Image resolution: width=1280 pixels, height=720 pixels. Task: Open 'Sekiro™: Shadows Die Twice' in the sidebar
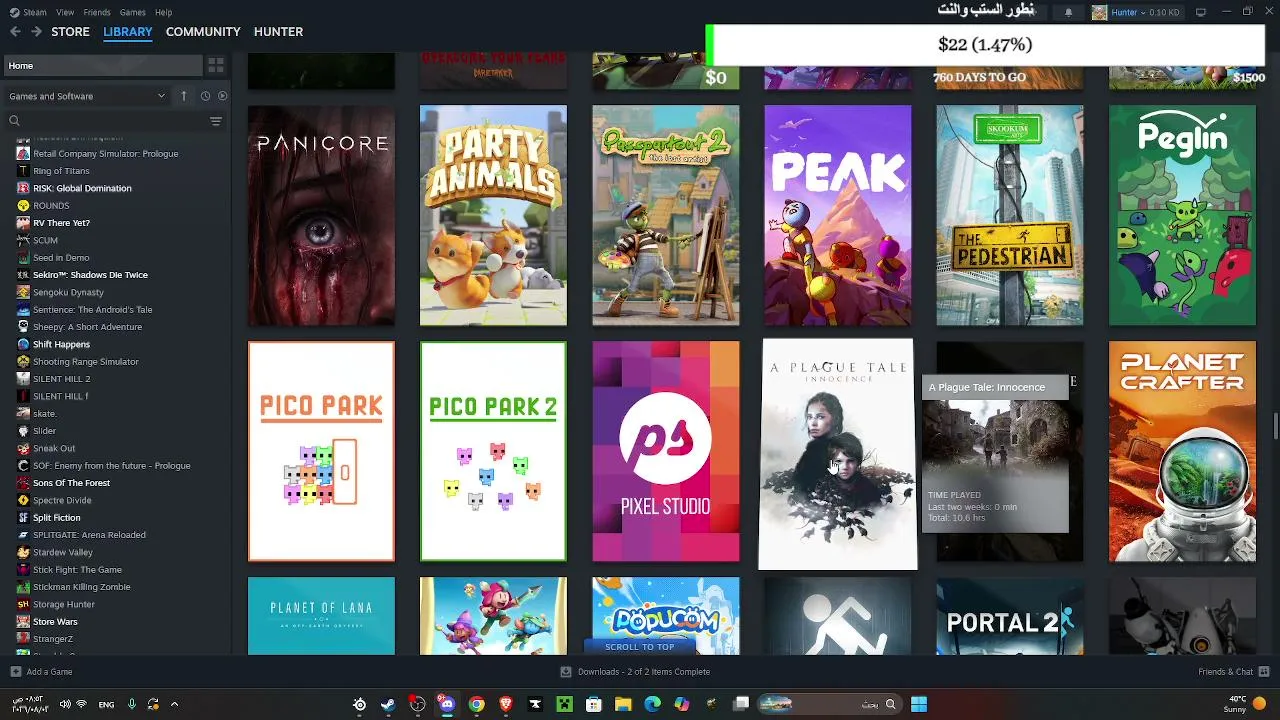pyautogui.click(x=90, y=275)
